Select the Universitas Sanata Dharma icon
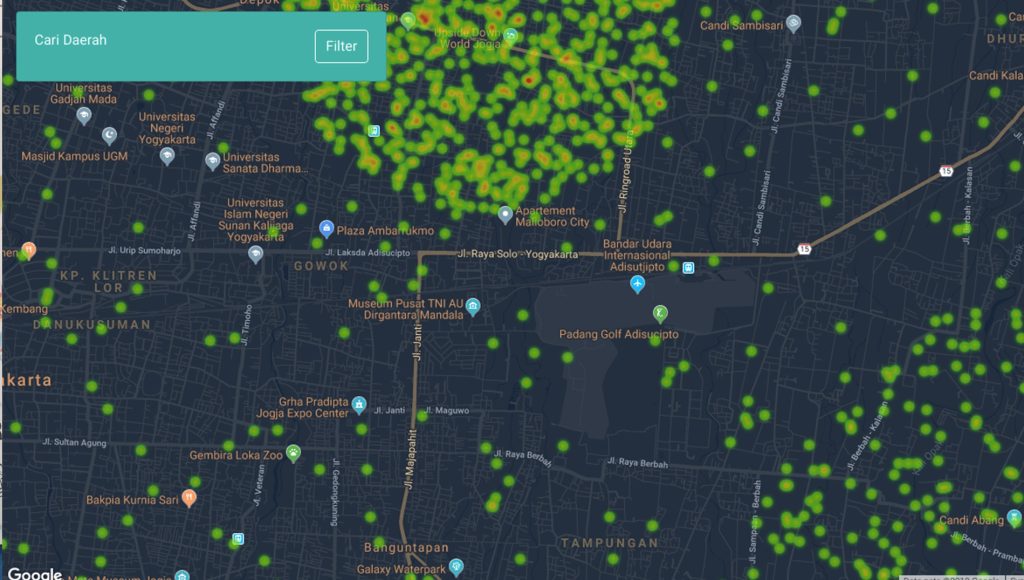The width and height of the screenshot is (1024, 580). point(212,161)
